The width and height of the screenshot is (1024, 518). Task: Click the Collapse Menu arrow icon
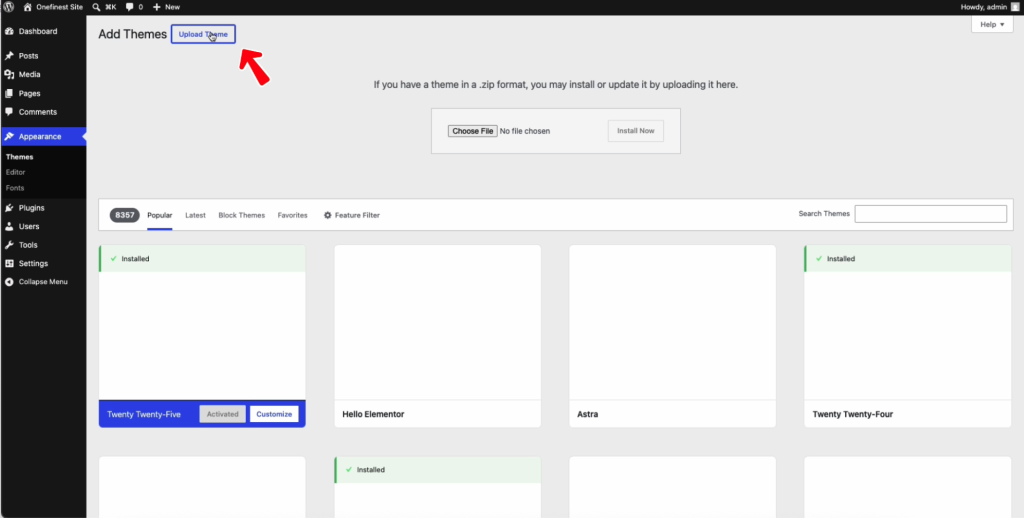point(9,282)
